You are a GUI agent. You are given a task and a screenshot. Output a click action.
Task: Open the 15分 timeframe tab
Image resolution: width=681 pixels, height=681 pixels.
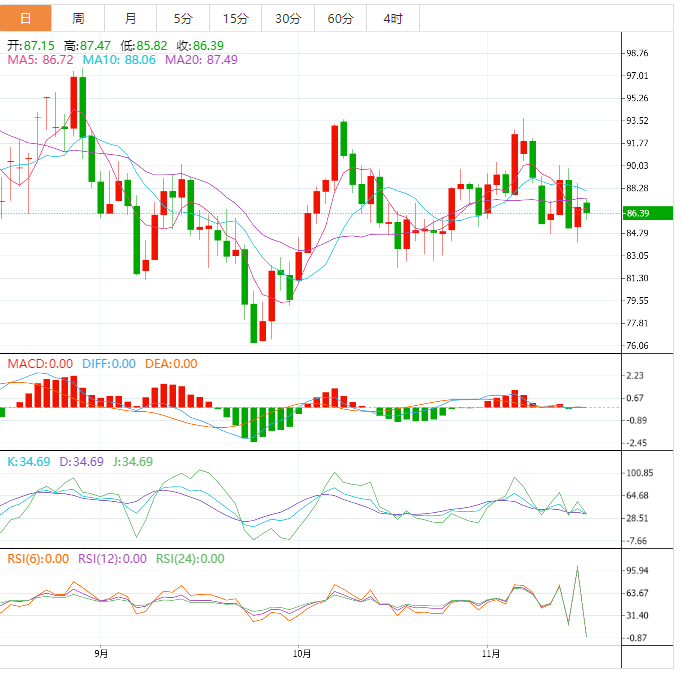(235, 18)
